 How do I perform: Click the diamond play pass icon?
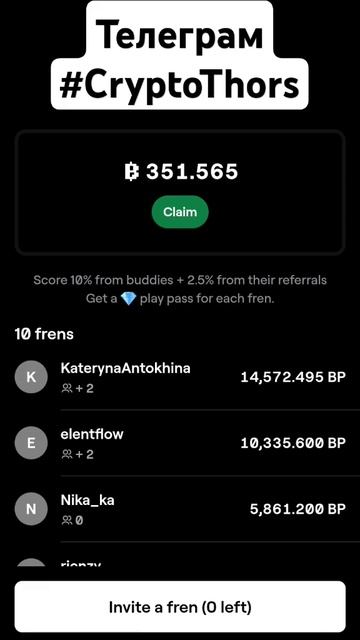(x=128, y=299)
